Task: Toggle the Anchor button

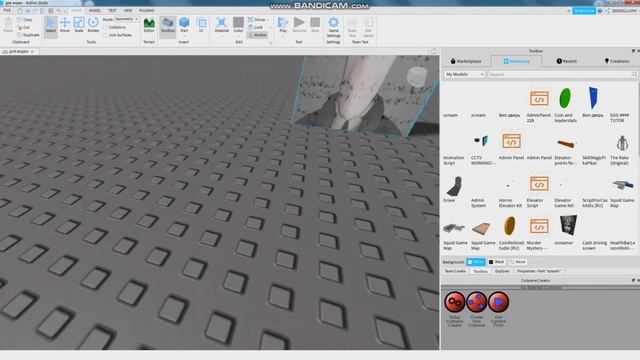Action: coord(258,35)
